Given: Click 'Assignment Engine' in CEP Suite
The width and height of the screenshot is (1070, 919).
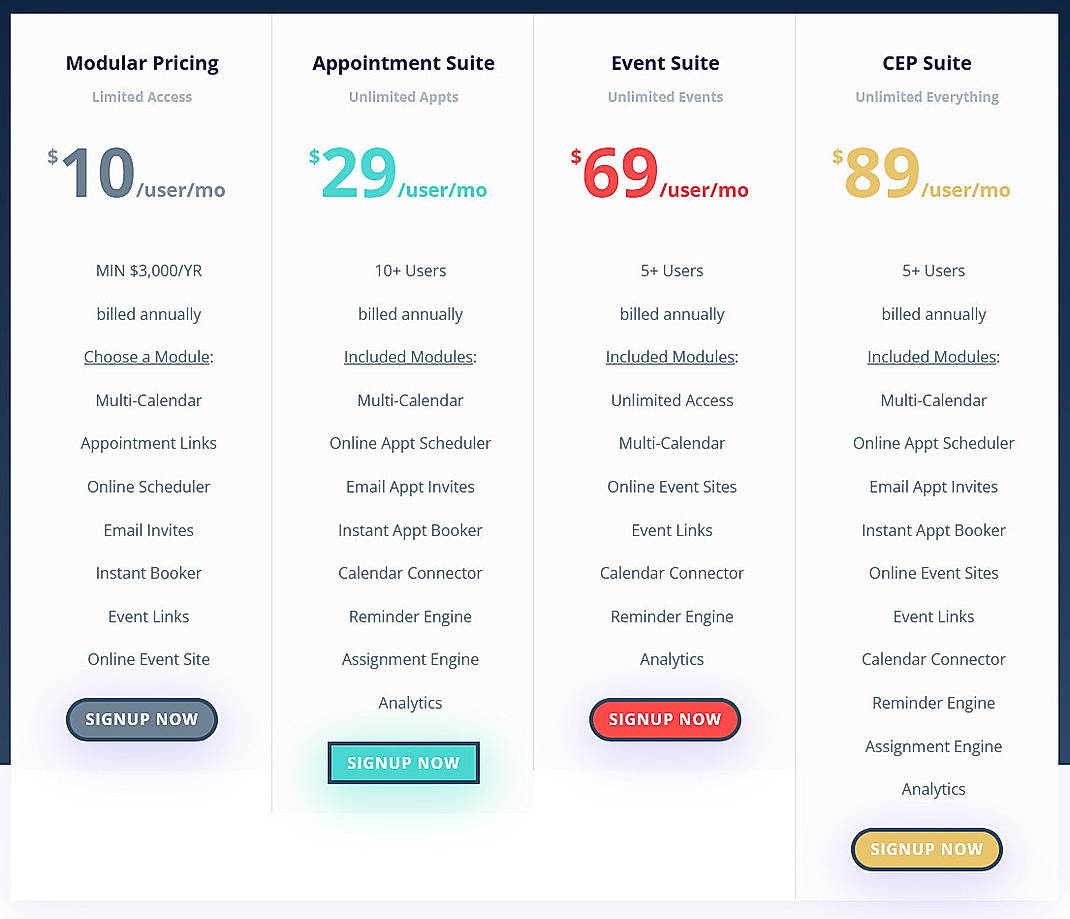Looking at the screenshot, I should (934, 746).
